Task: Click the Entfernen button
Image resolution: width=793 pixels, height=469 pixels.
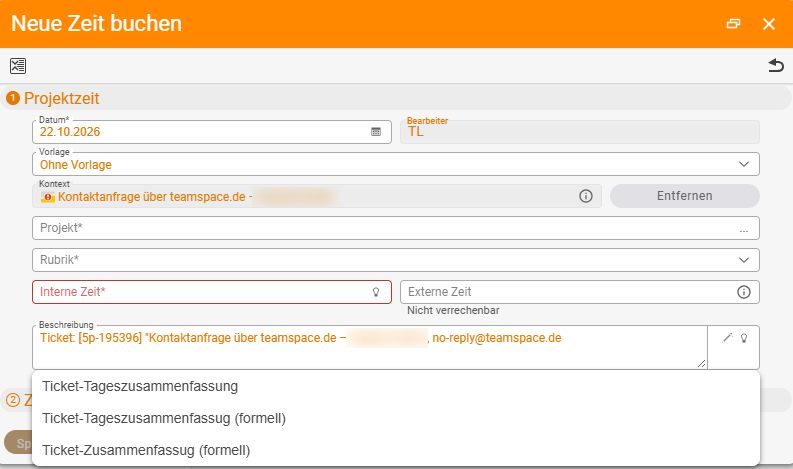Action: point(684,196)
